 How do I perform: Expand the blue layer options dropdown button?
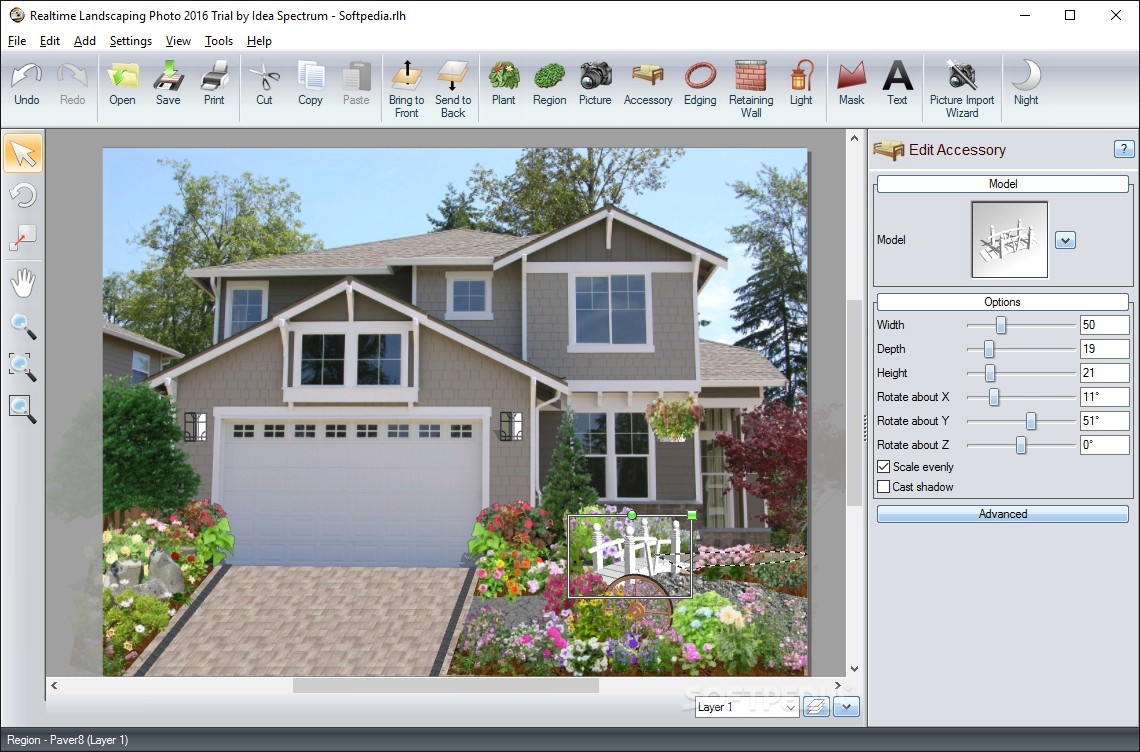(x=846, y=707)
